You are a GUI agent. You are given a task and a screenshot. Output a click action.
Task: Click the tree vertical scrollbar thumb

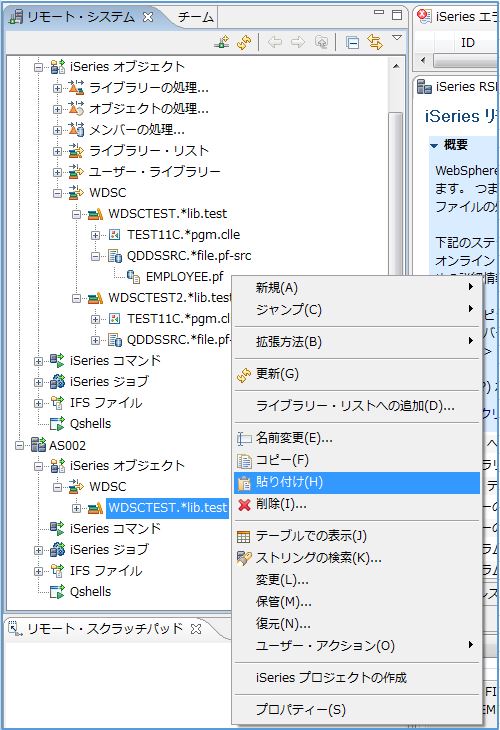396,193
